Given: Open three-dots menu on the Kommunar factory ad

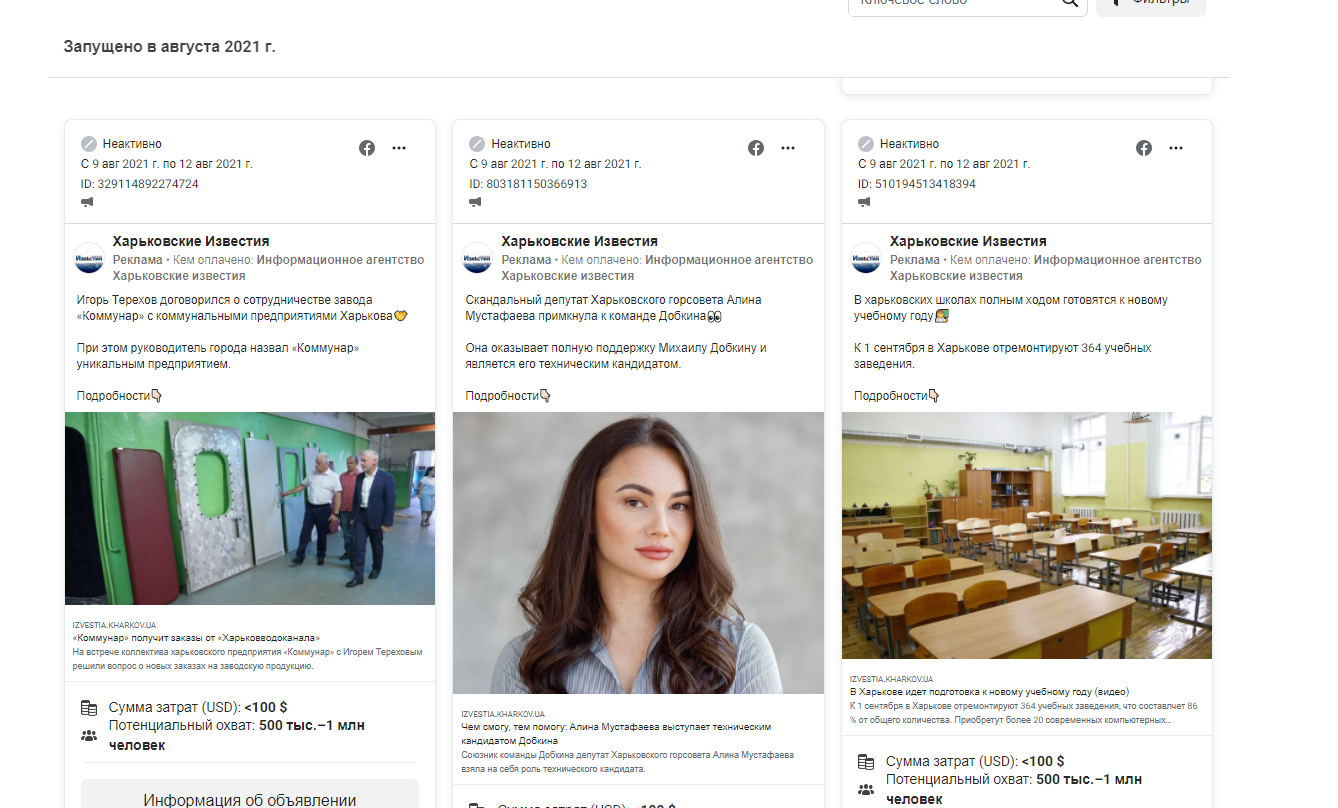Looking at the screenshot, I should [x=399, y=148].
